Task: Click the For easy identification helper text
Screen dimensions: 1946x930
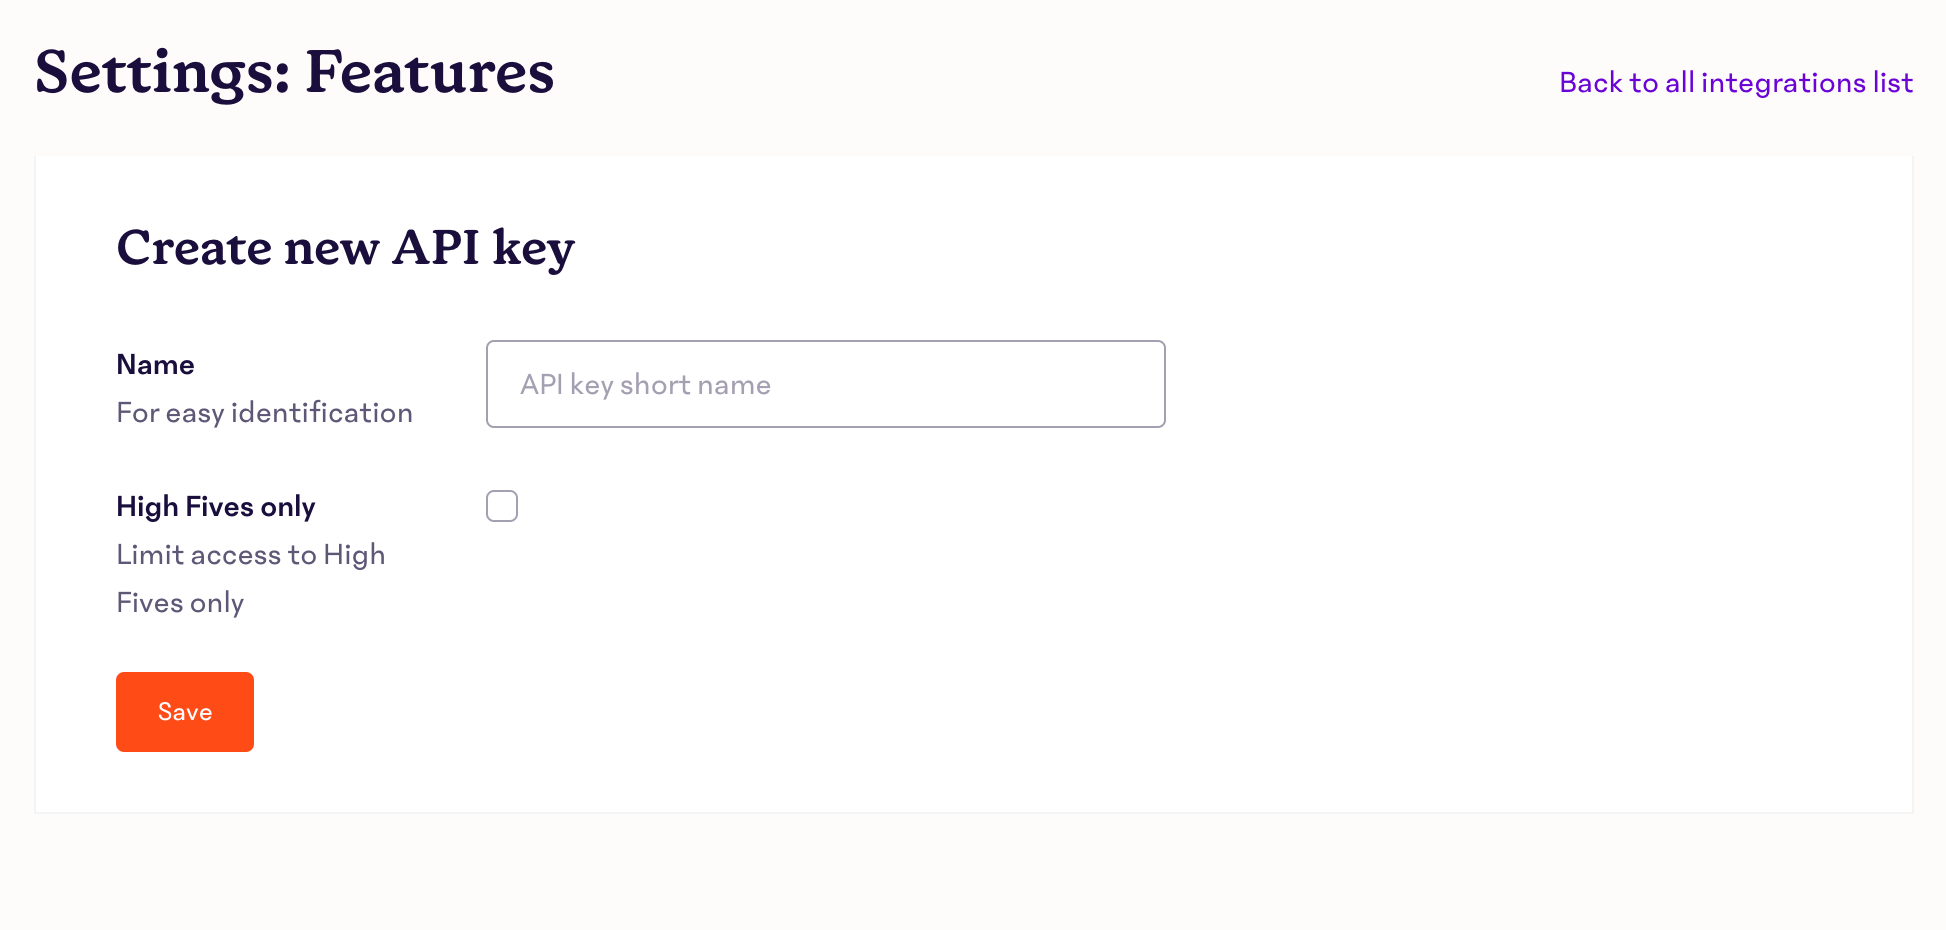Action: click(x=264, y=413)
